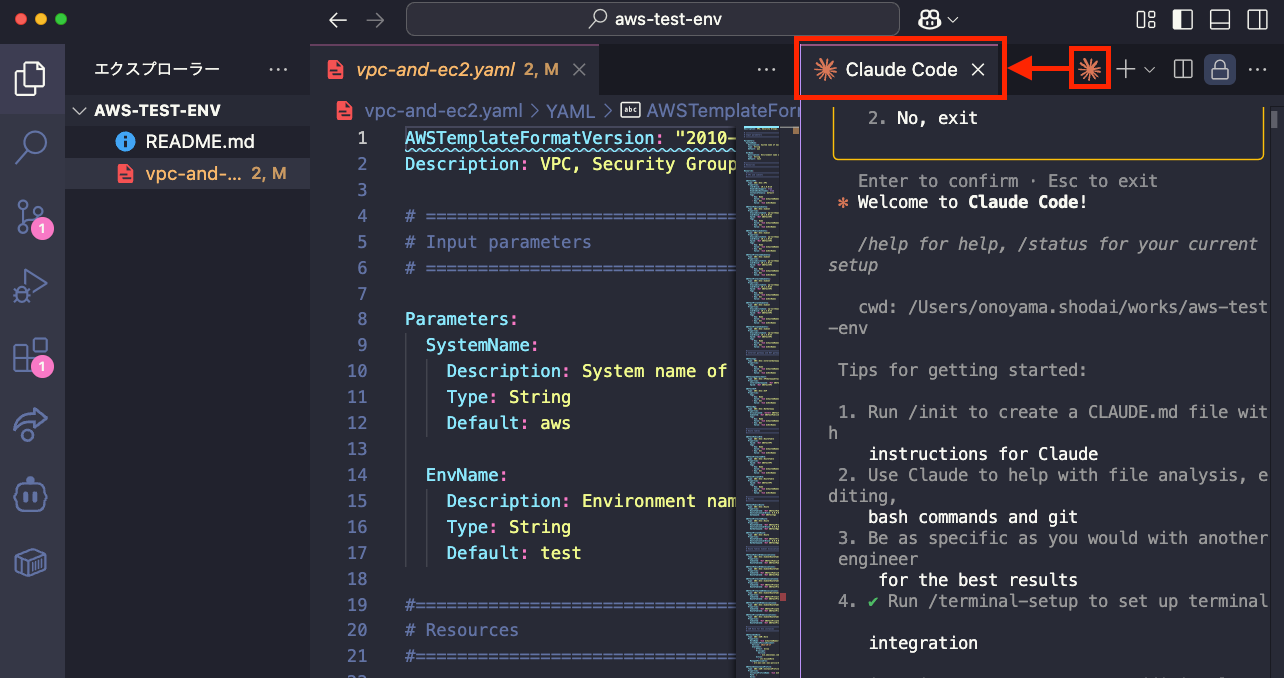Open the new terminal profile dropdown
Screen dimensions: 1284x678
1150,69
